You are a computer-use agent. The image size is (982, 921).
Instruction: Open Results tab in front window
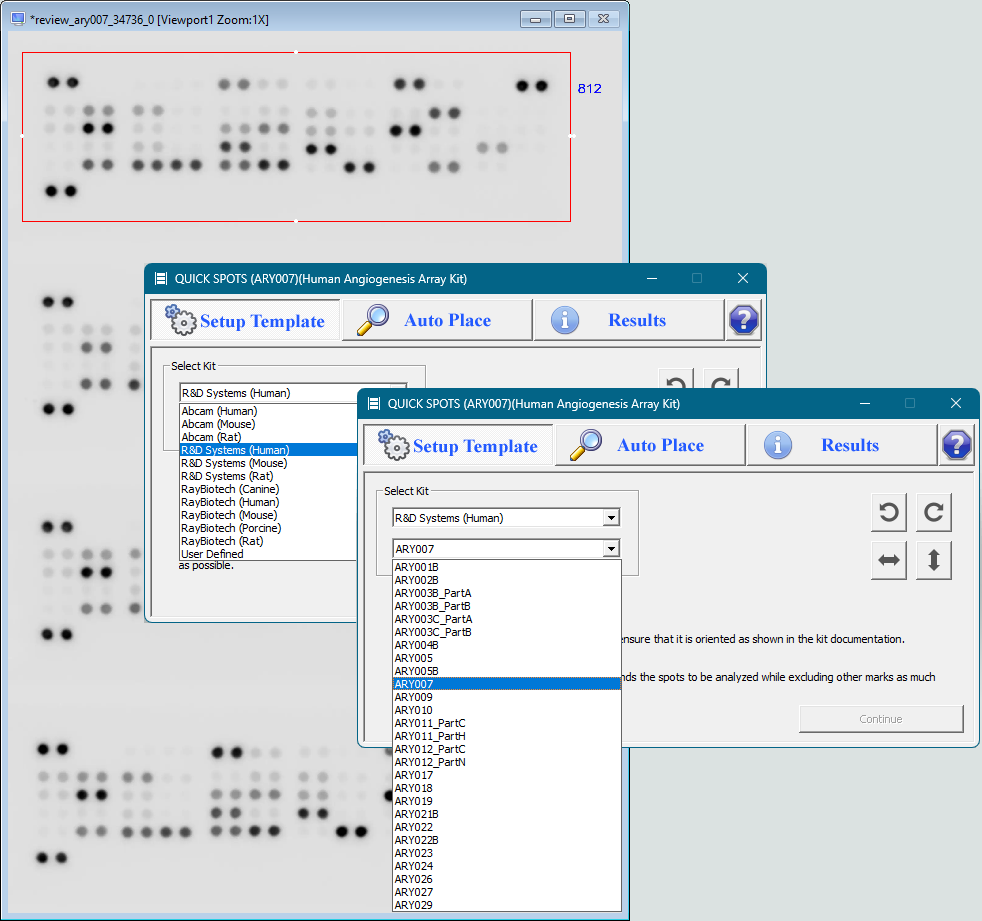842,445
